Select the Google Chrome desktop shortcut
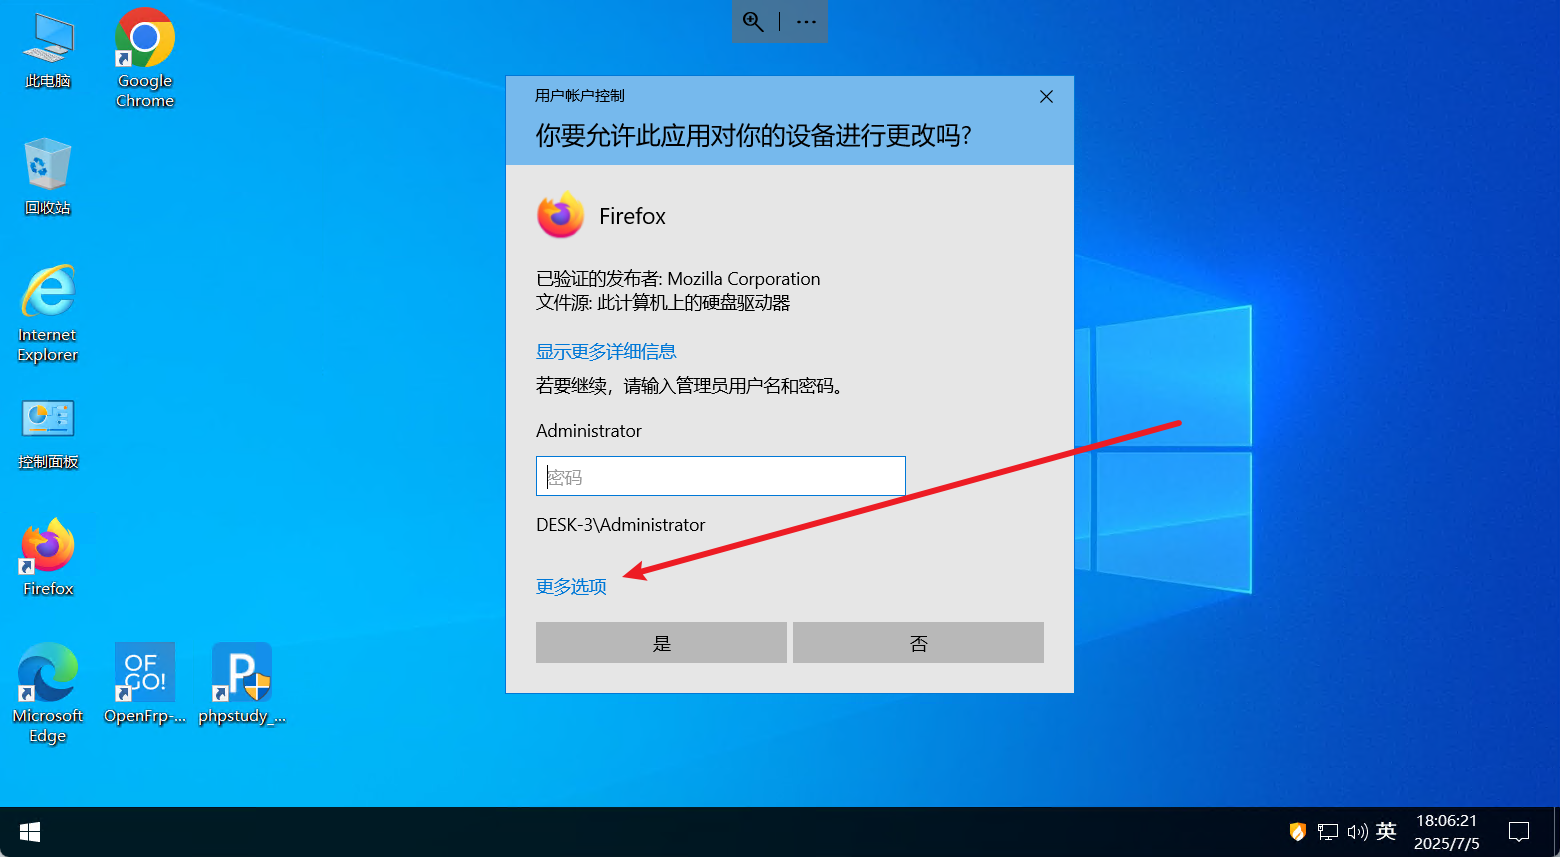 click(x=145, y=58)
